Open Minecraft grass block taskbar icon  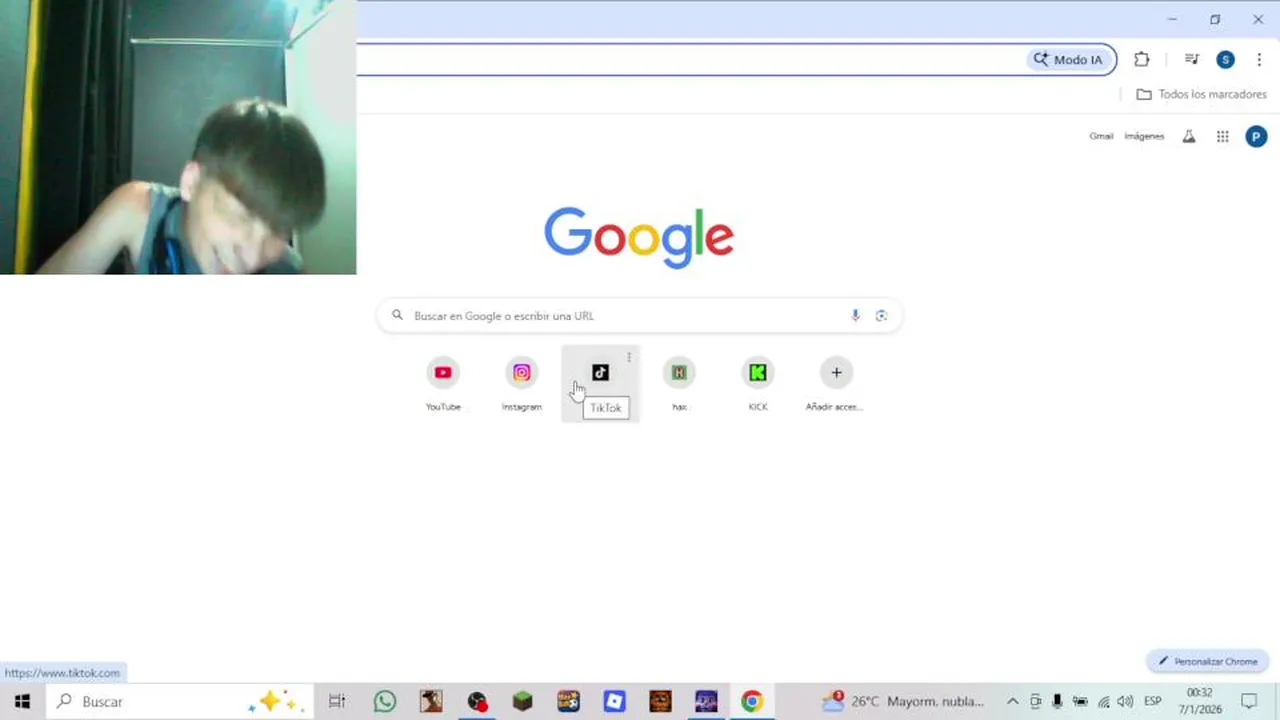coord(522,701)
